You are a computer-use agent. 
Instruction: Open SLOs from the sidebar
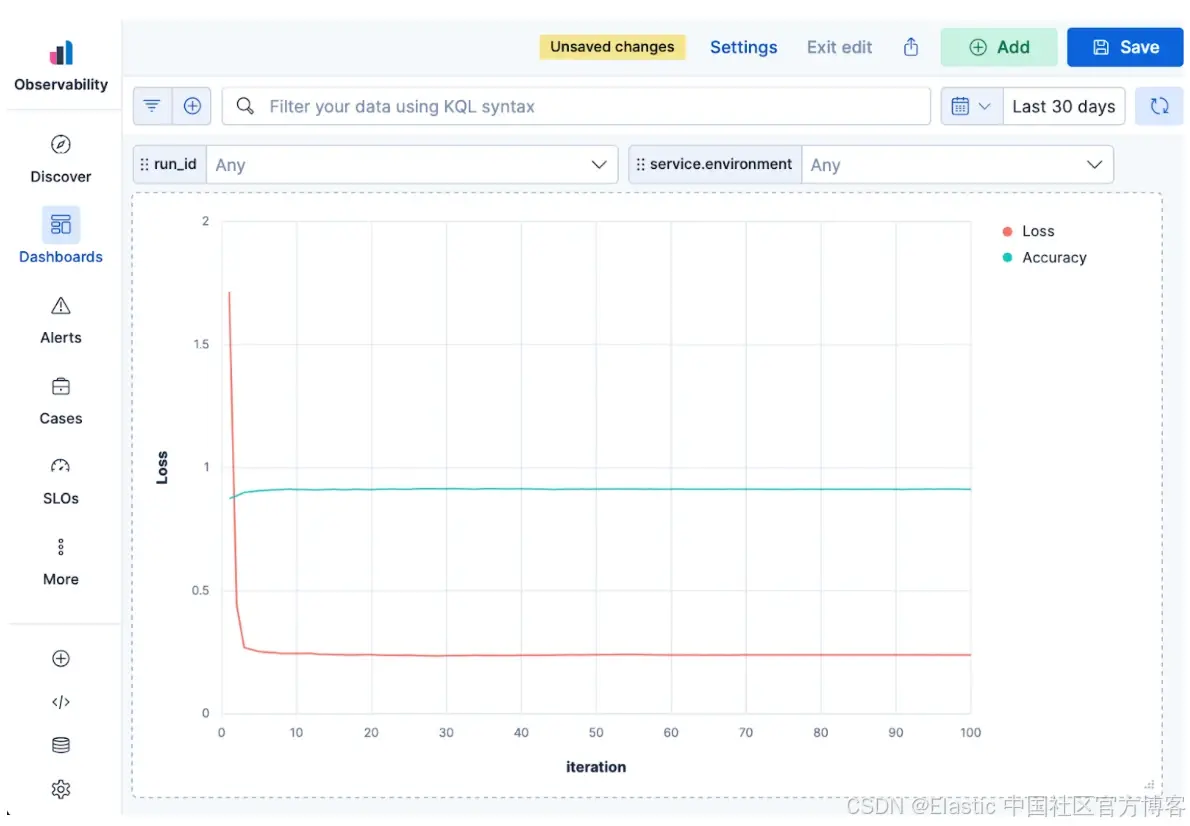[61, 481]
